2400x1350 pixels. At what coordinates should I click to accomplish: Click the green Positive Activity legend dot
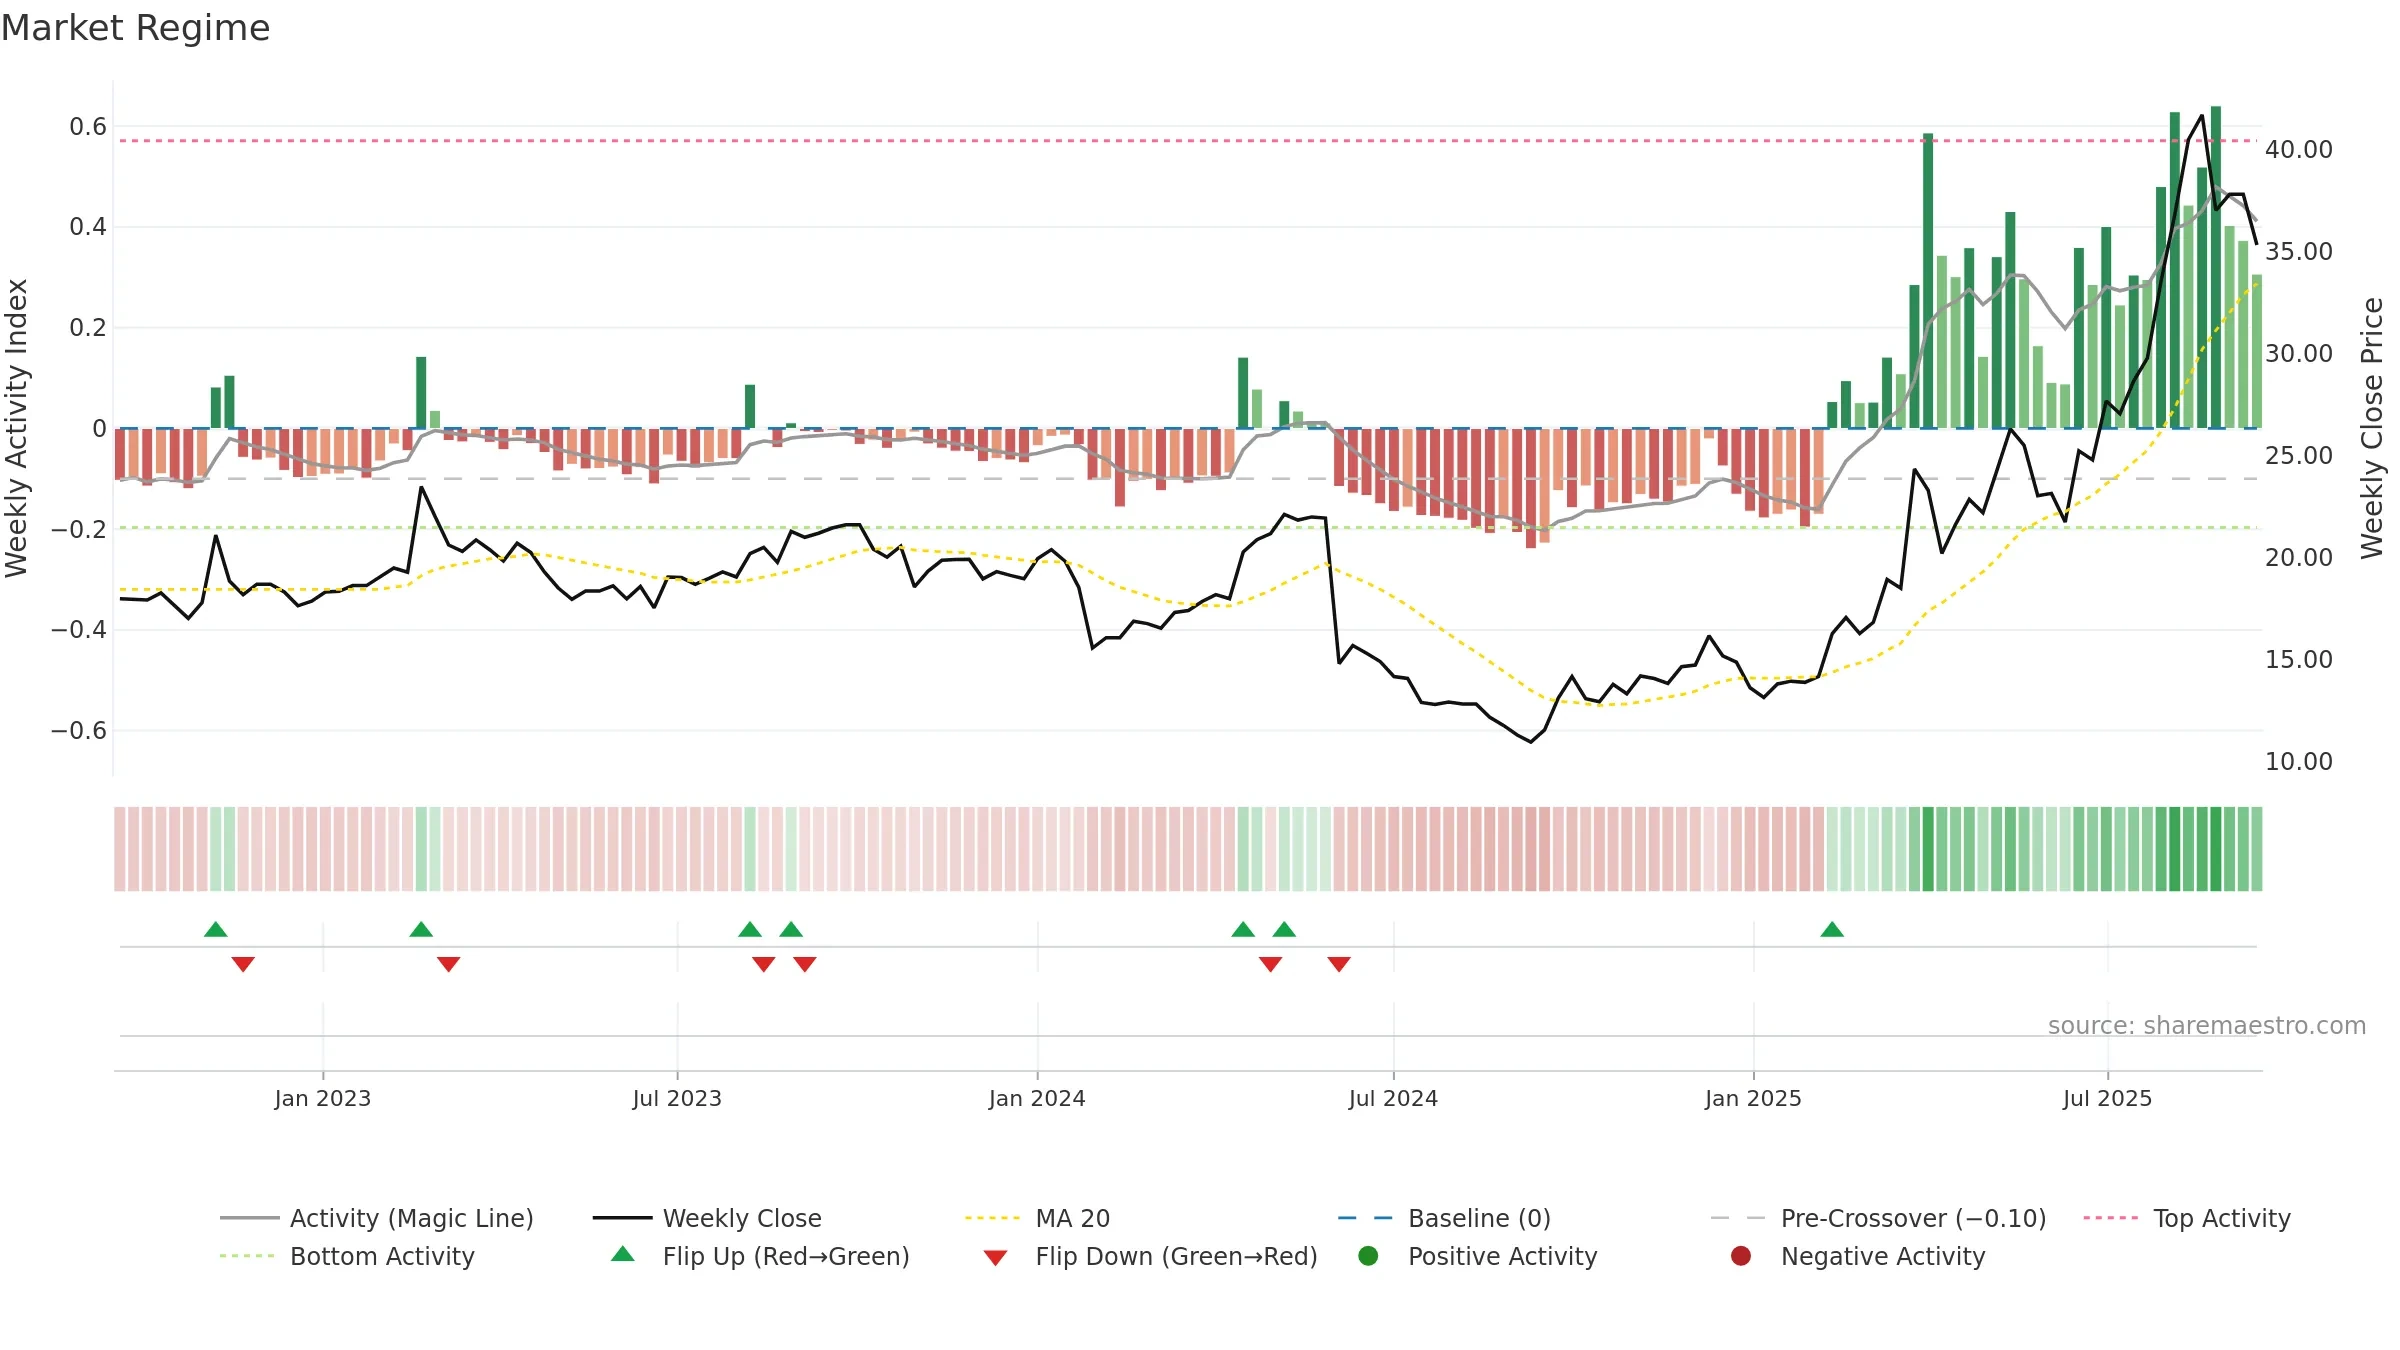(x=1369, y=1256)
